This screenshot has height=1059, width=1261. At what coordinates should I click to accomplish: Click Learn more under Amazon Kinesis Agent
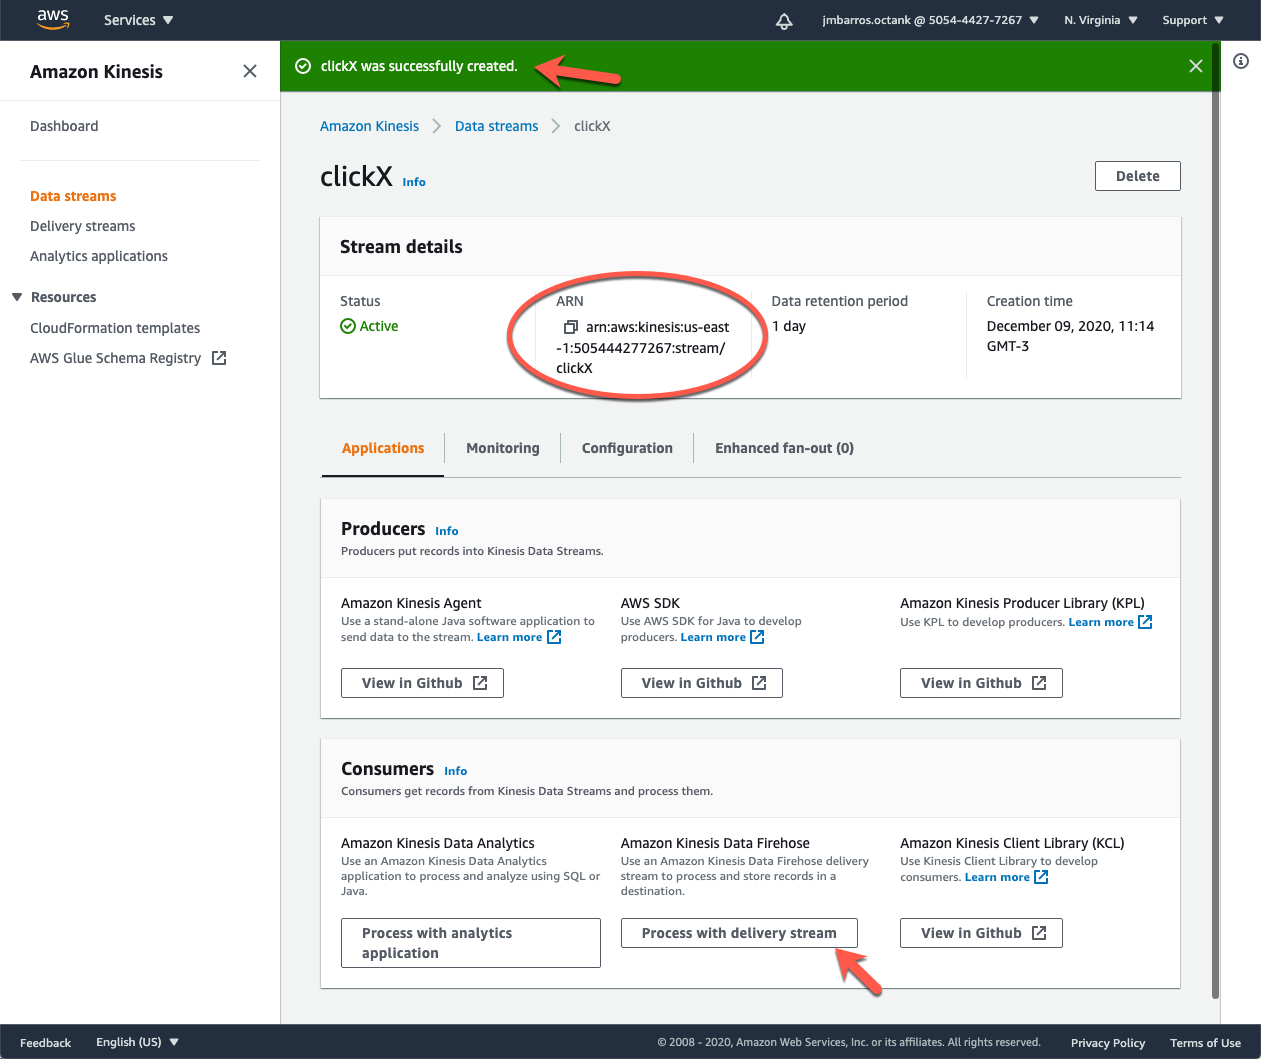[509, 637]
